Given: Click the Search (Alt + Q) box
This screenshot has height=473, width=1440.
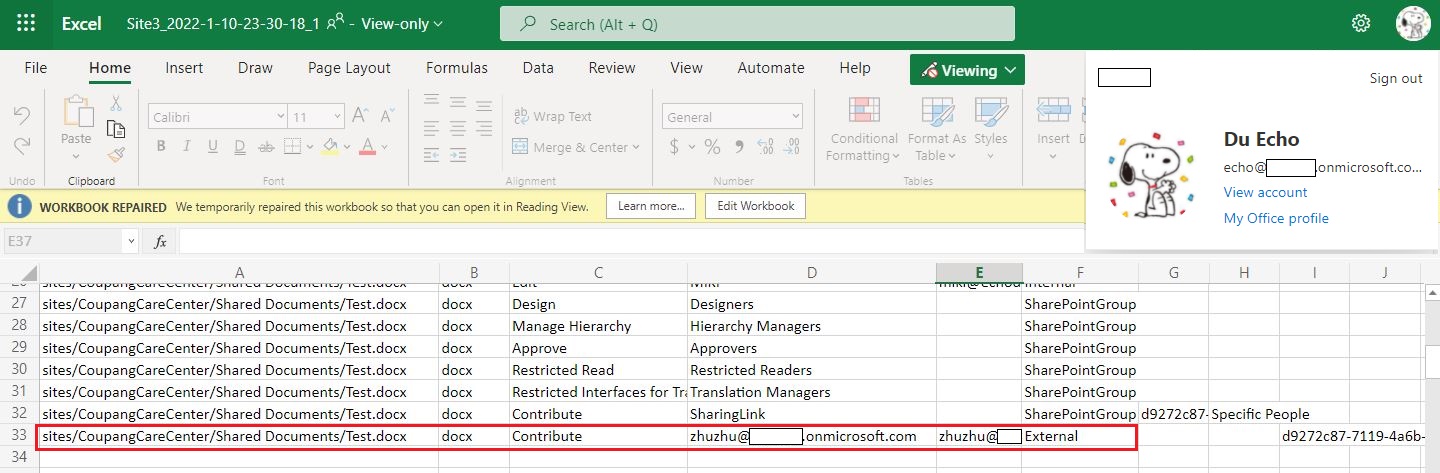Looking at the screenshot, I should 757,23.
